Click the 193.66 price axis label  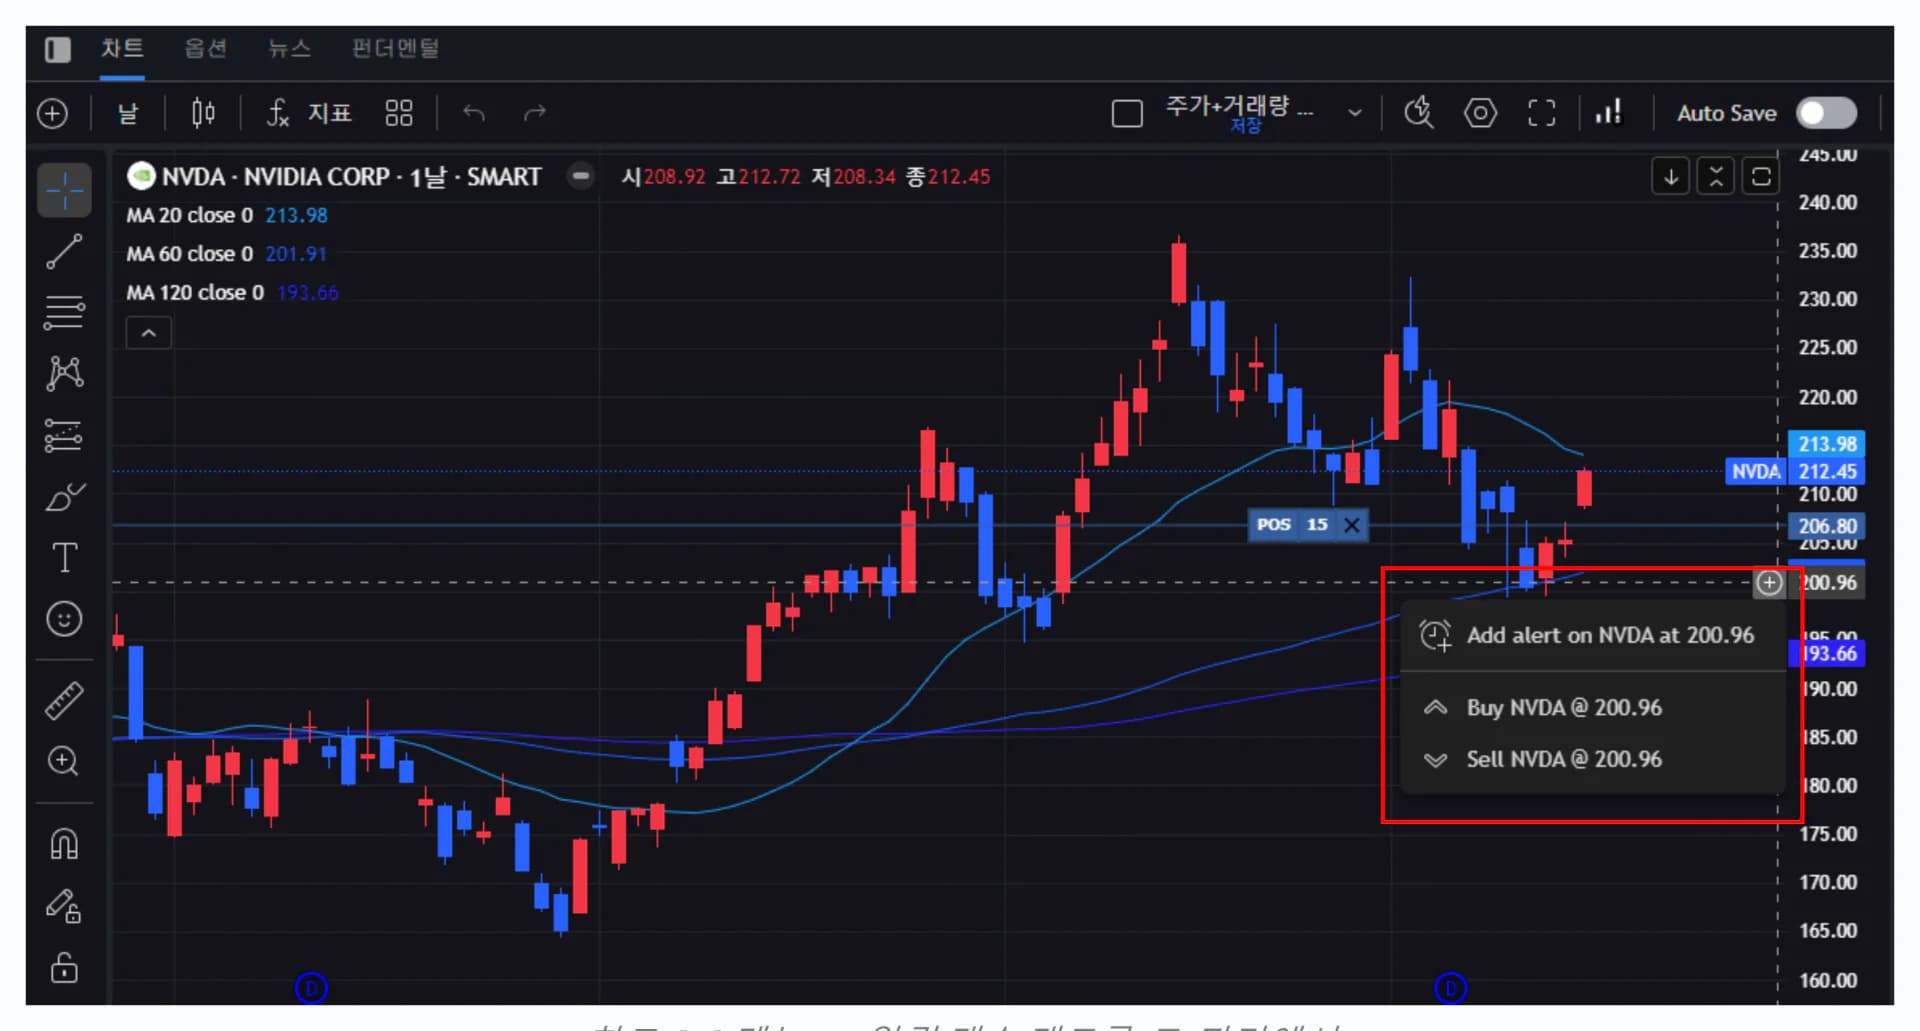[x=1830, y=654]
